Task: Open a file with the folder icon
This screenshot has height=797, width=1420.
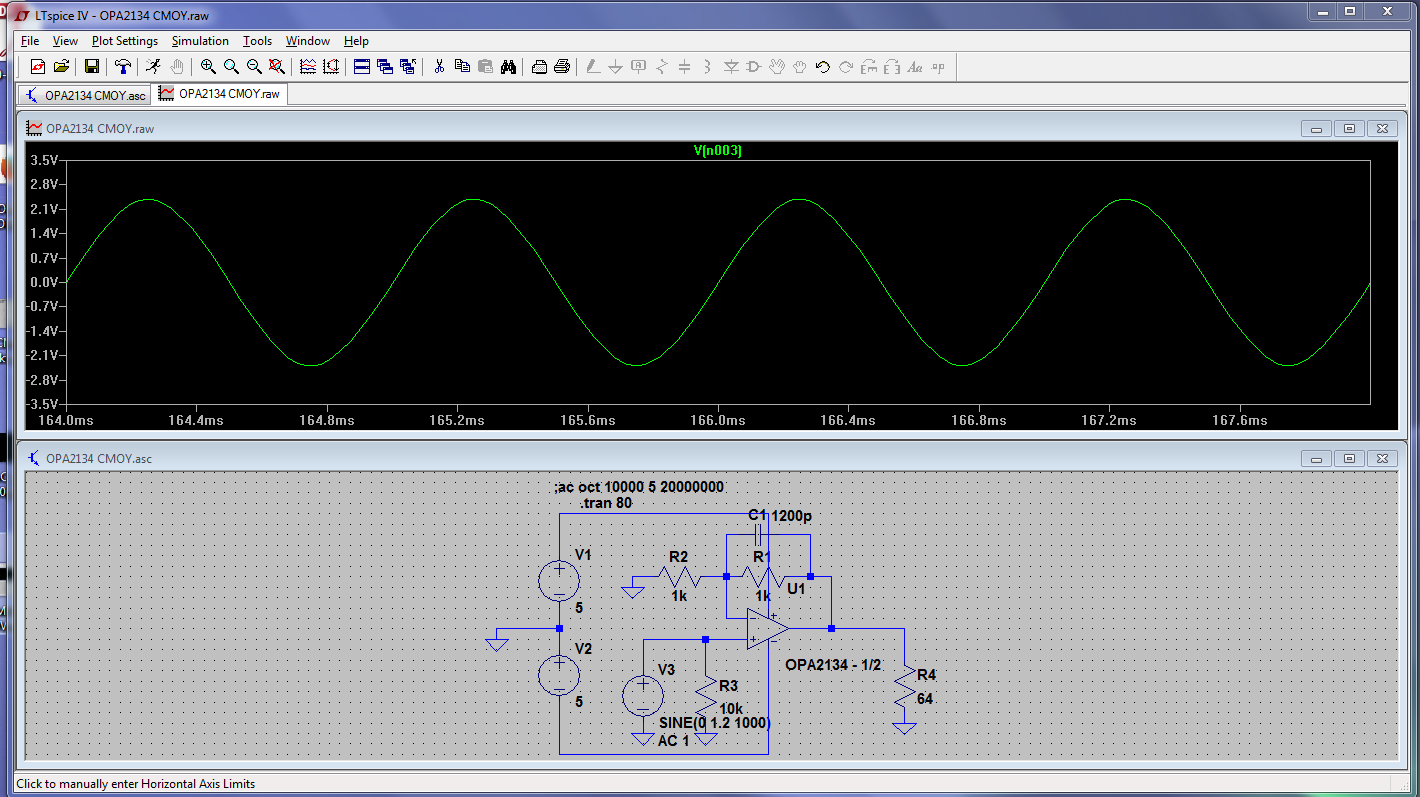Action: pos(62,67)
